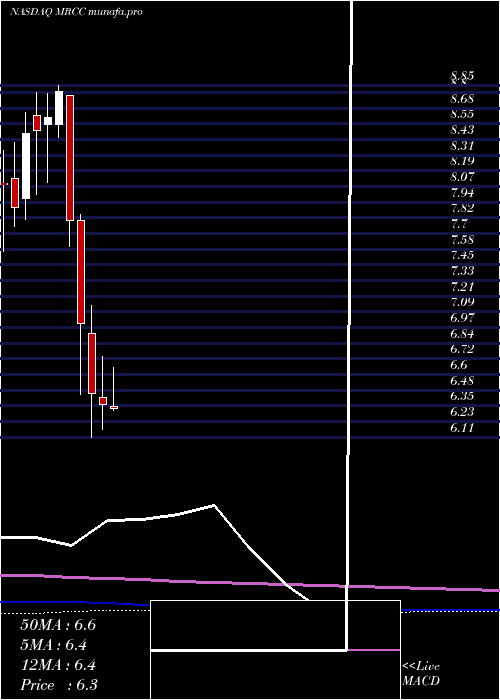The image size is (500, 700).
Task: Select the 8.07 price axis label
Action: point(462,177)
